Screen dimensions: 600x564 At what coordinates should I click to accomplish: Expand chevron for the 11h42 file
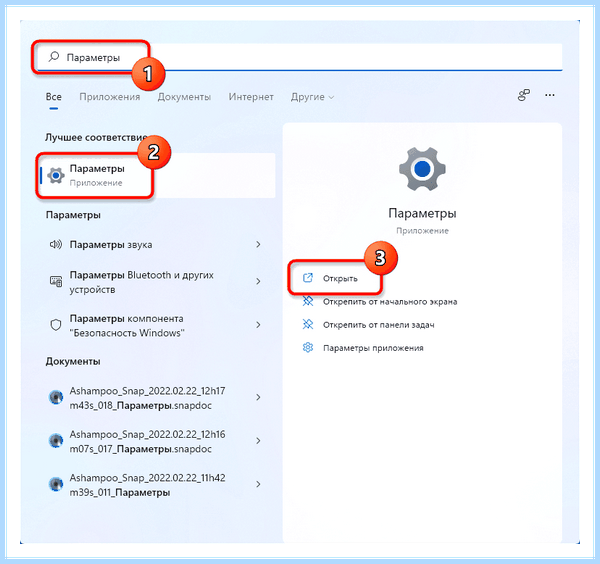258,484
